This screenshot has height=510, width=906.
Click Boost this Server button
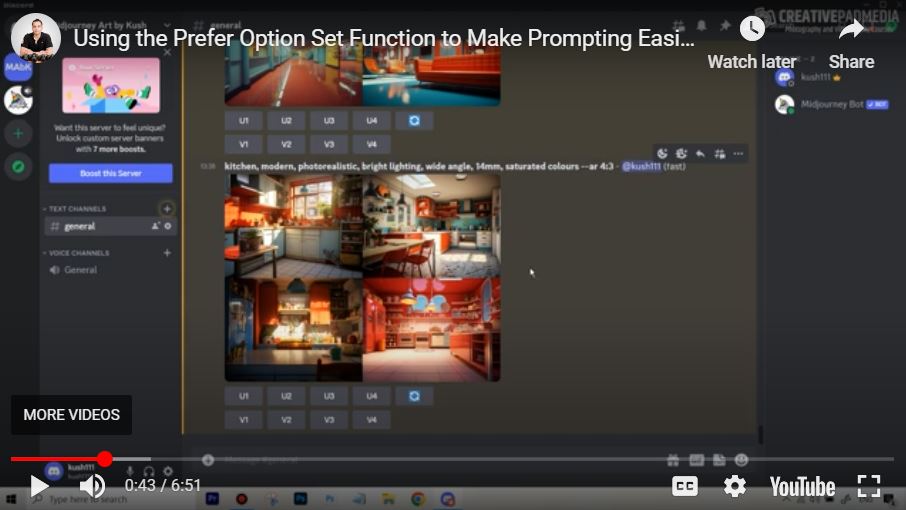tap(110, 173)
